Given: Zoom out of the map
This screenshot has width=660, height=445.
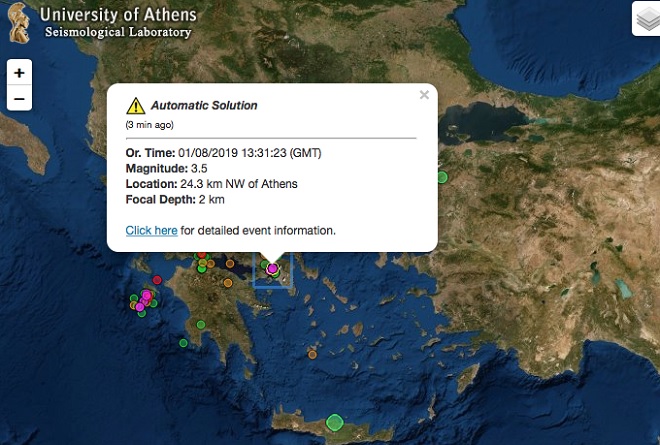Looking at the screenshot, I should coord(19,98).
